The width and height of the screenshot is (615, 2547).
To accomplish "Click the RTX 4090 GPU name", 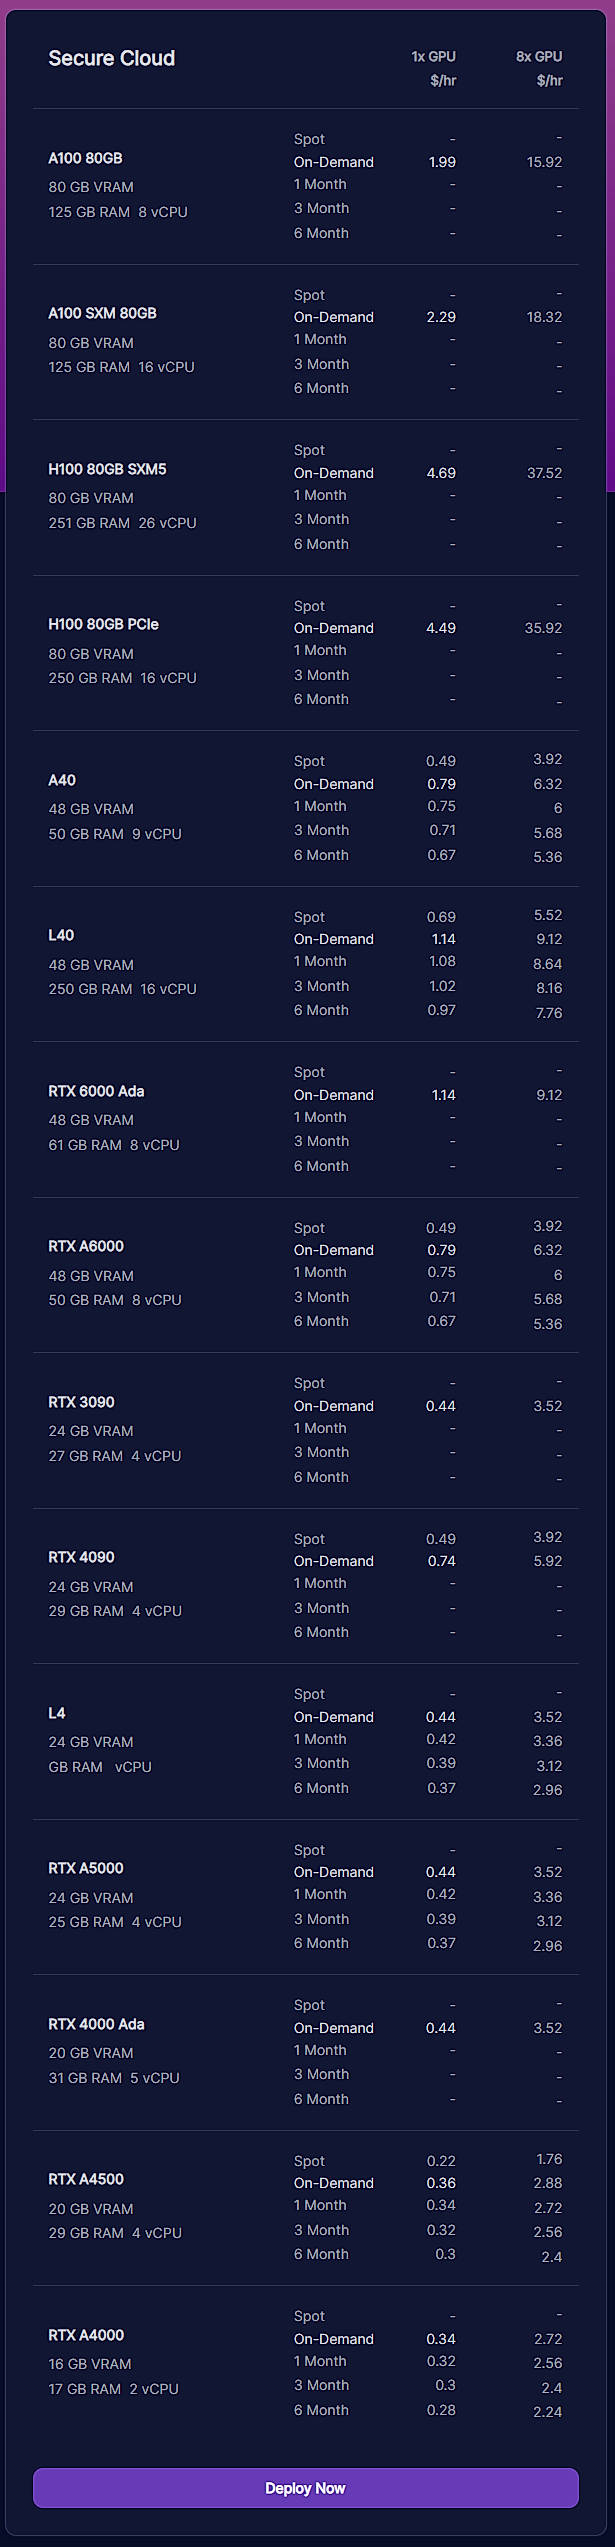I will (82, 1557).
